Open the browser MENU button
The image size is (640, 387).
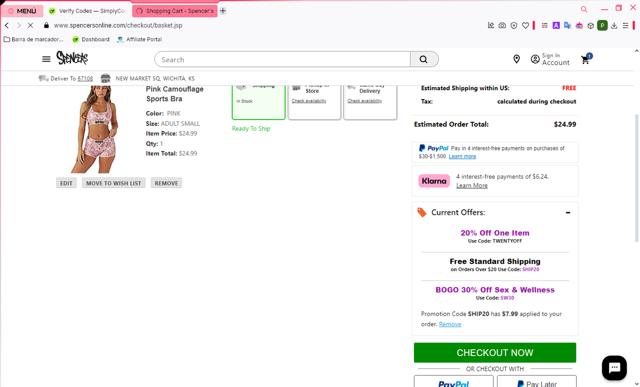pos(22,11)
